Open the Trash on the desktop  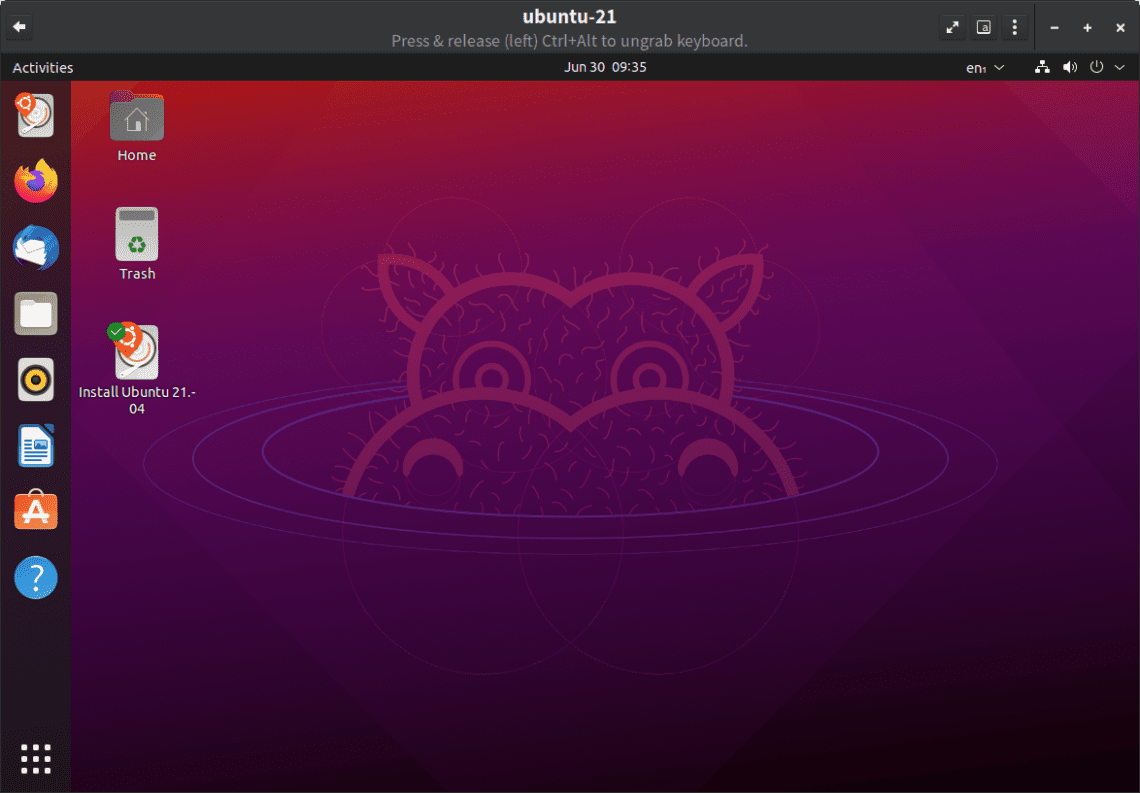click(136, 235)
